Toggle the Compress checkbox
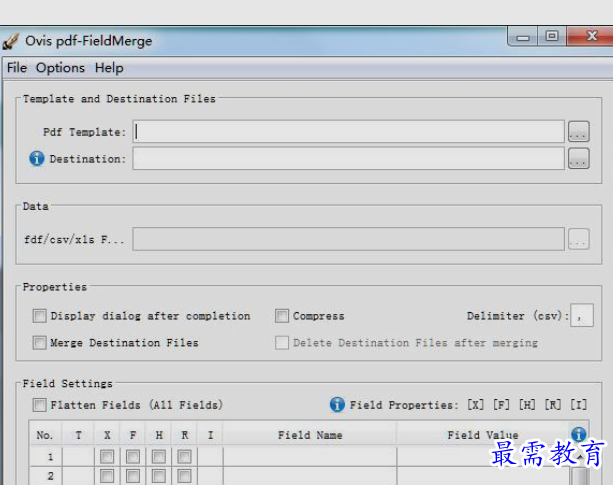613x485 pixels. (282, 316)
